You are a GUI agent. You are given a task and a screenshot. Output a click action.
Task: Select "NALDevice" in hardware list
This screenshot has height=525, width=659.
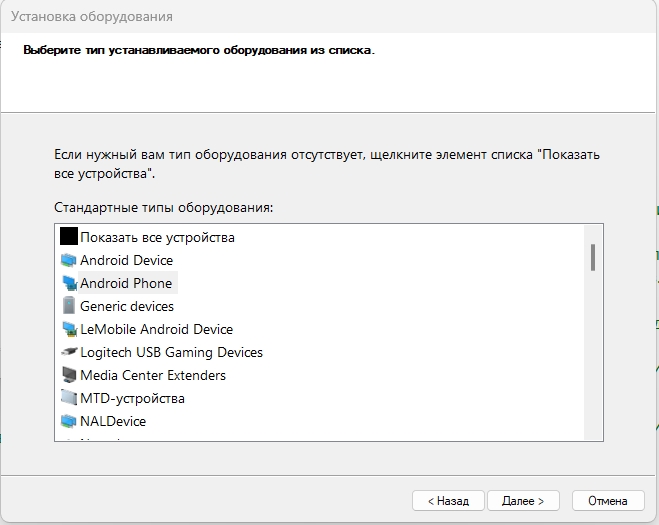click(x=113, y=421)
